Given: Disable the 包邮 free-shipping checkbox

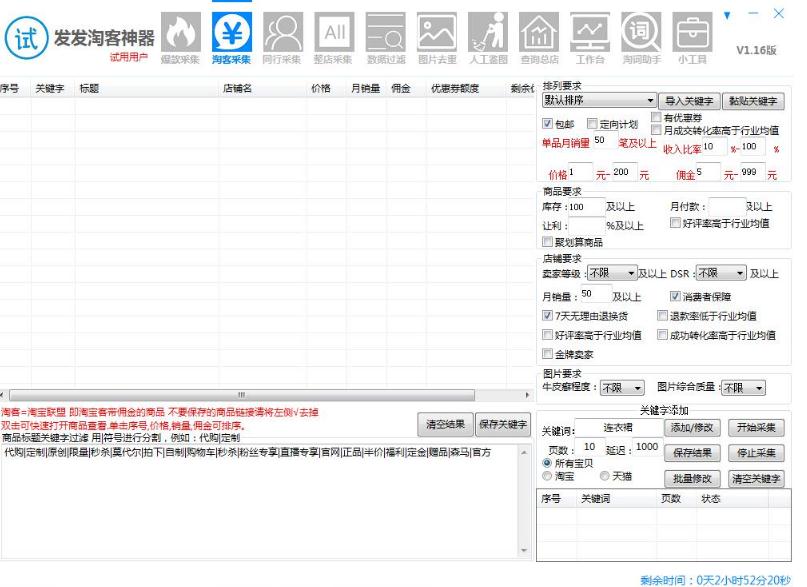Looking at the screenshot, I should (547, 124).
